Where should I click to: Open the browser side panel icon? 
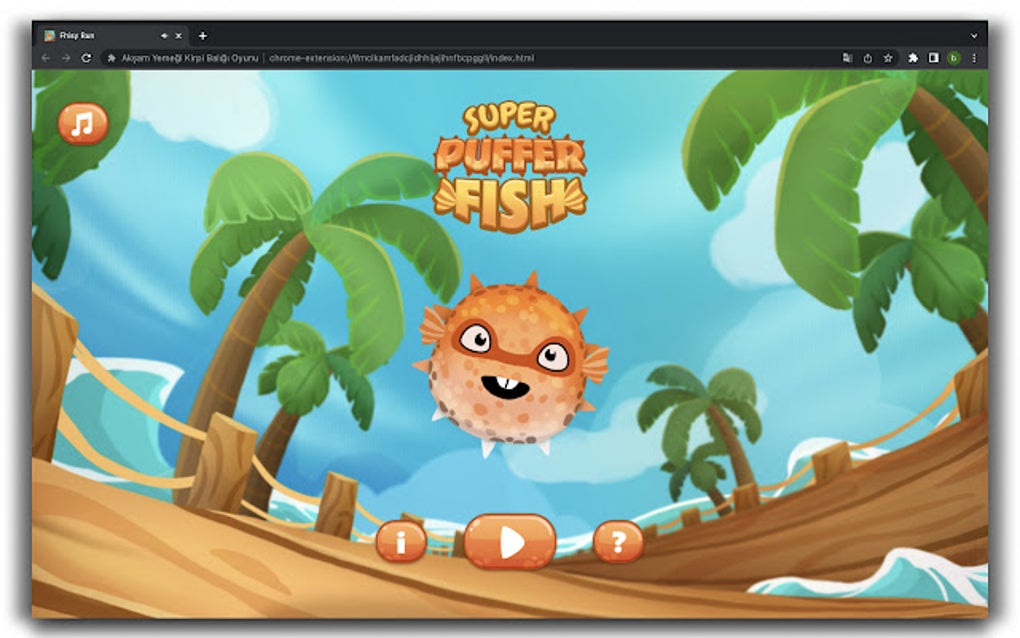coord(933,58)
